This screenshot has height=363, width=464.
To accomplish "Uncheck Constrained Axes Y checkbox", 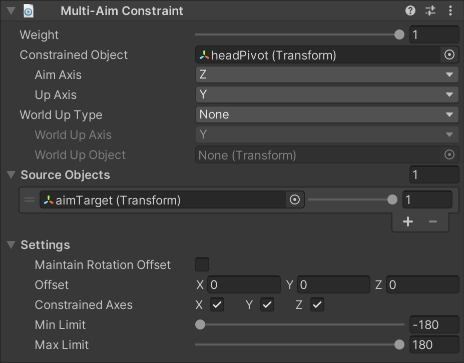I will pos(267,305).
